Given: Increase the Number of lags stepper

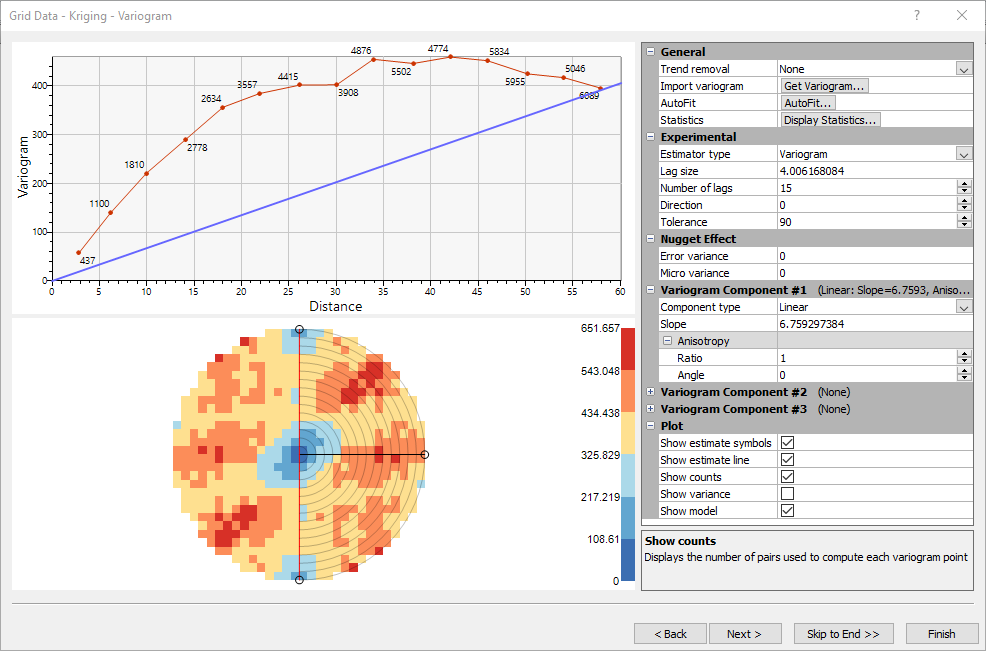Looking at the screenshot, I should click(964, 184).
